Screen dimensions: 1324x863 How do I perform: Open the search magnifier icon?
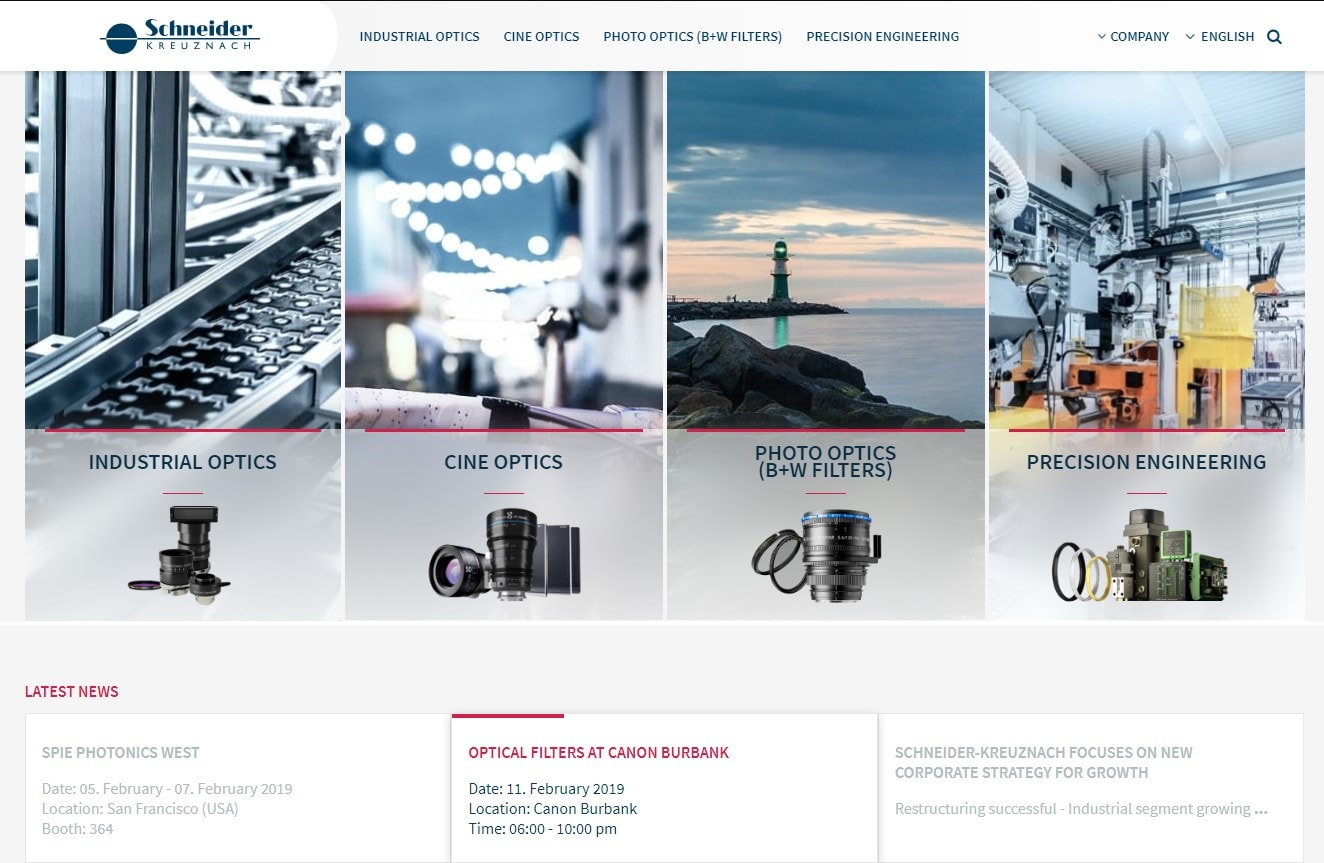click(x=1274, y=37)
